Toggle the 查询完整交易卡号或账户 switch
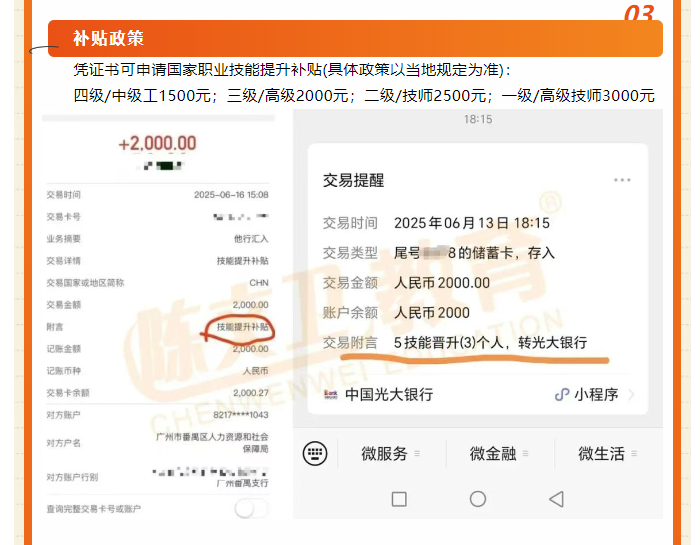Image resolution: width=700 pixels, height=545 pixels. click(x=251, y=509)
